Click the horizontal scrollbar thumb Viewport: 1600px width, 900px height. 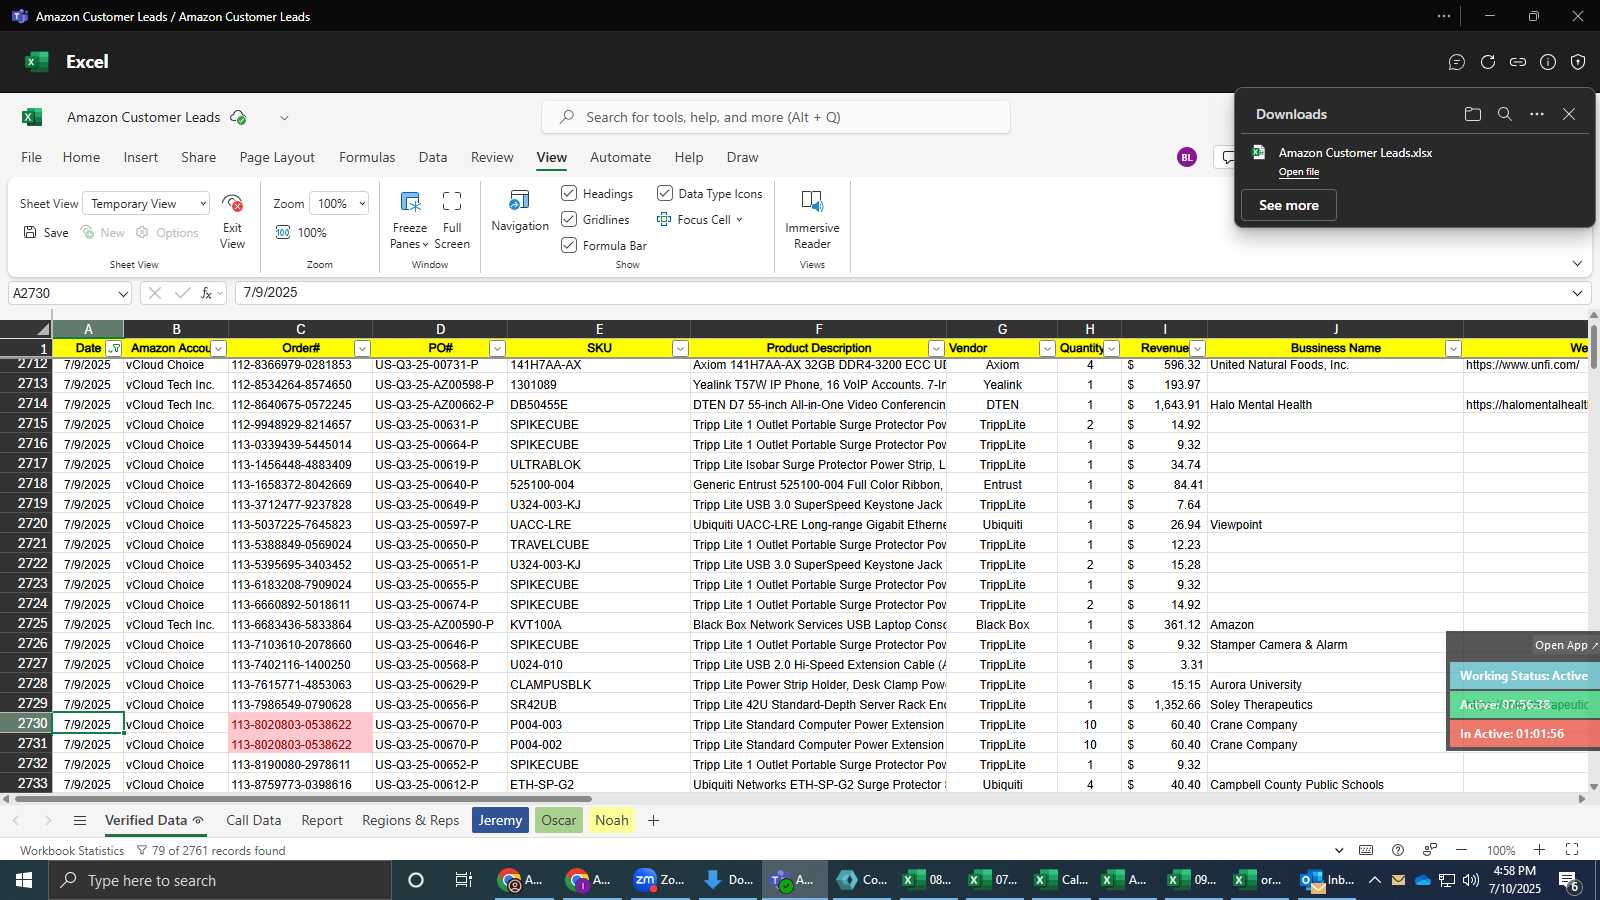click(301, 799)
